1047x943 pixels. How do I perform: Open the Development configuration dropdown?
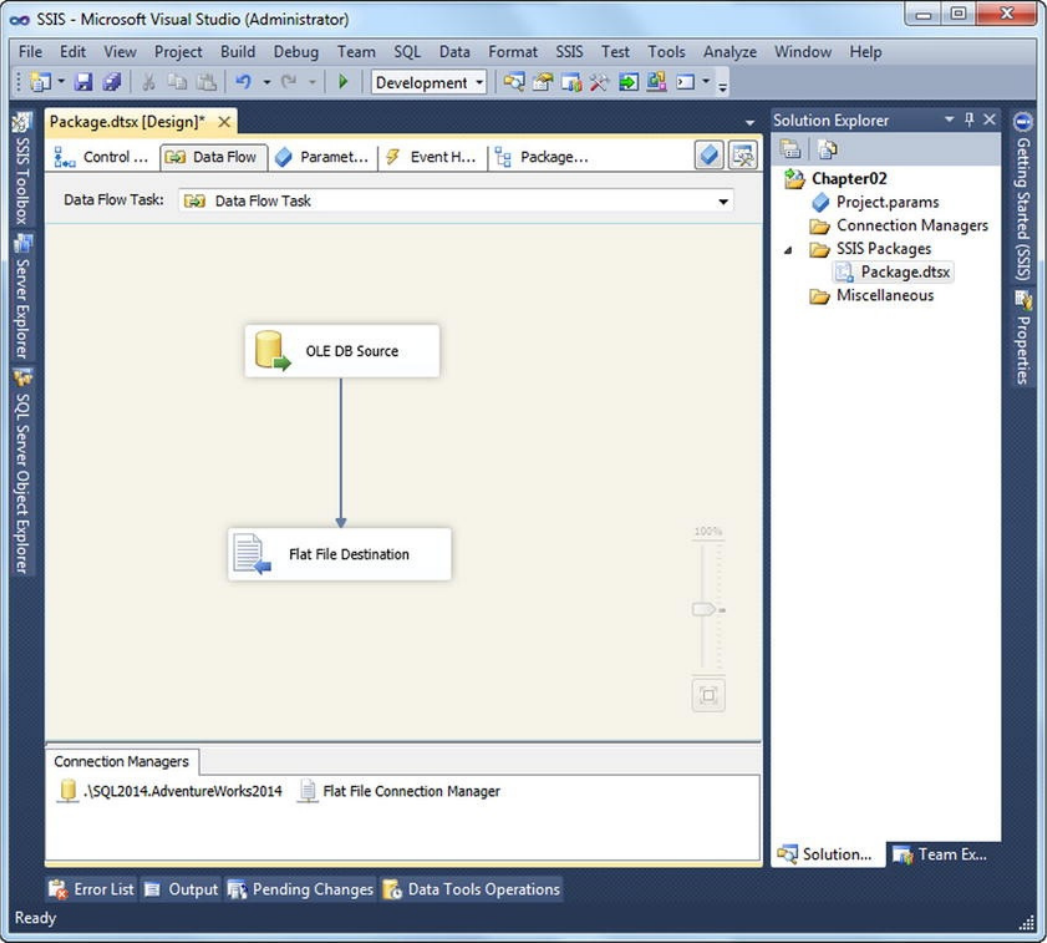coord(429,82)
